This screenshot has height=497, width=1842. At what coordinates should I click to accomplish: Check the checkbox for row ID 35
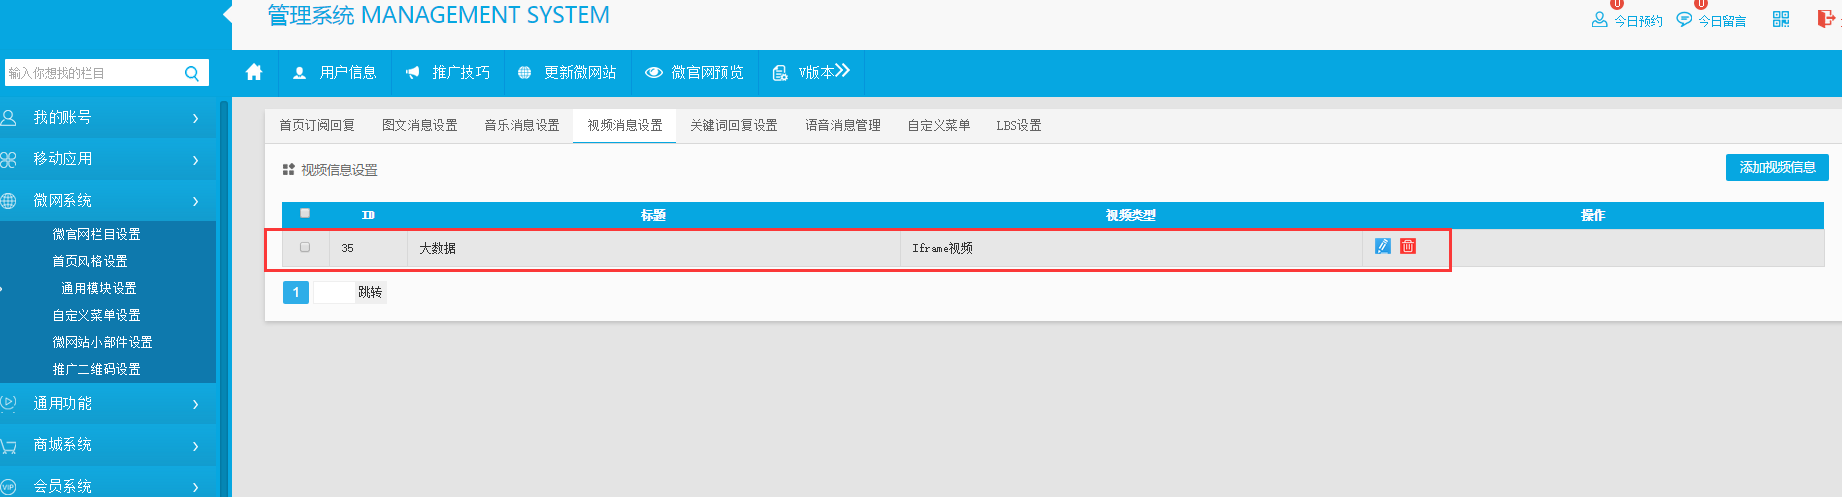pos(305,247)
